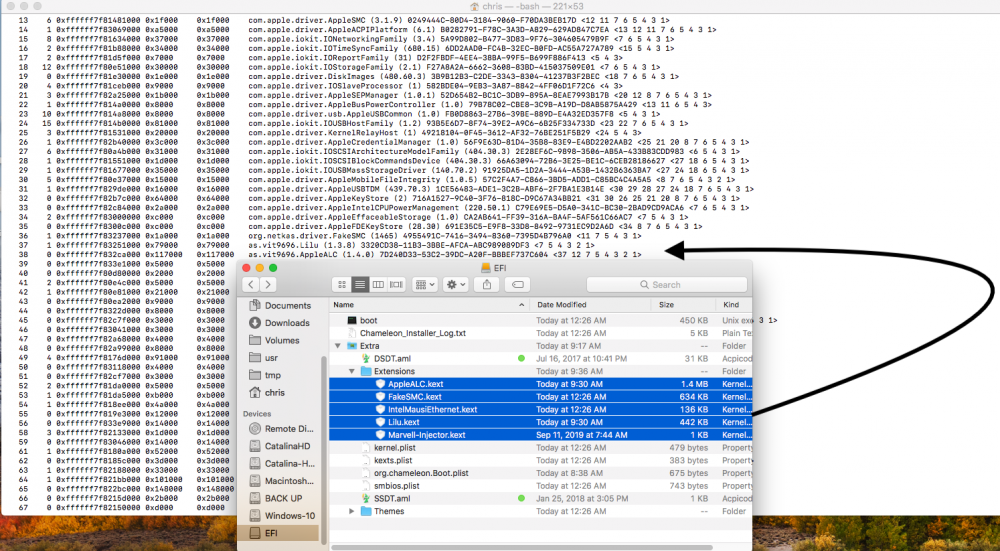Collapse the Extensions folder
This screenshot has height=551, width=1000.
(x=351, y=371)
